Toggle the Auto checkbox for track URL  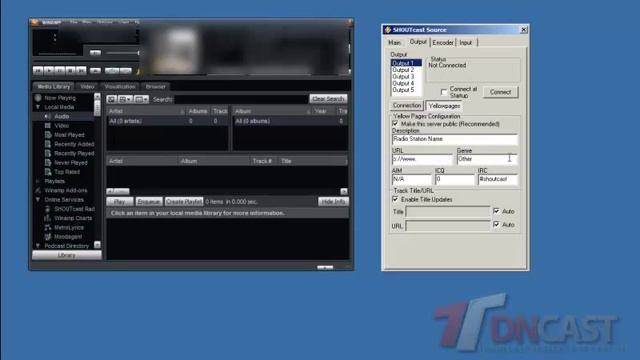[x=496, y=224]
